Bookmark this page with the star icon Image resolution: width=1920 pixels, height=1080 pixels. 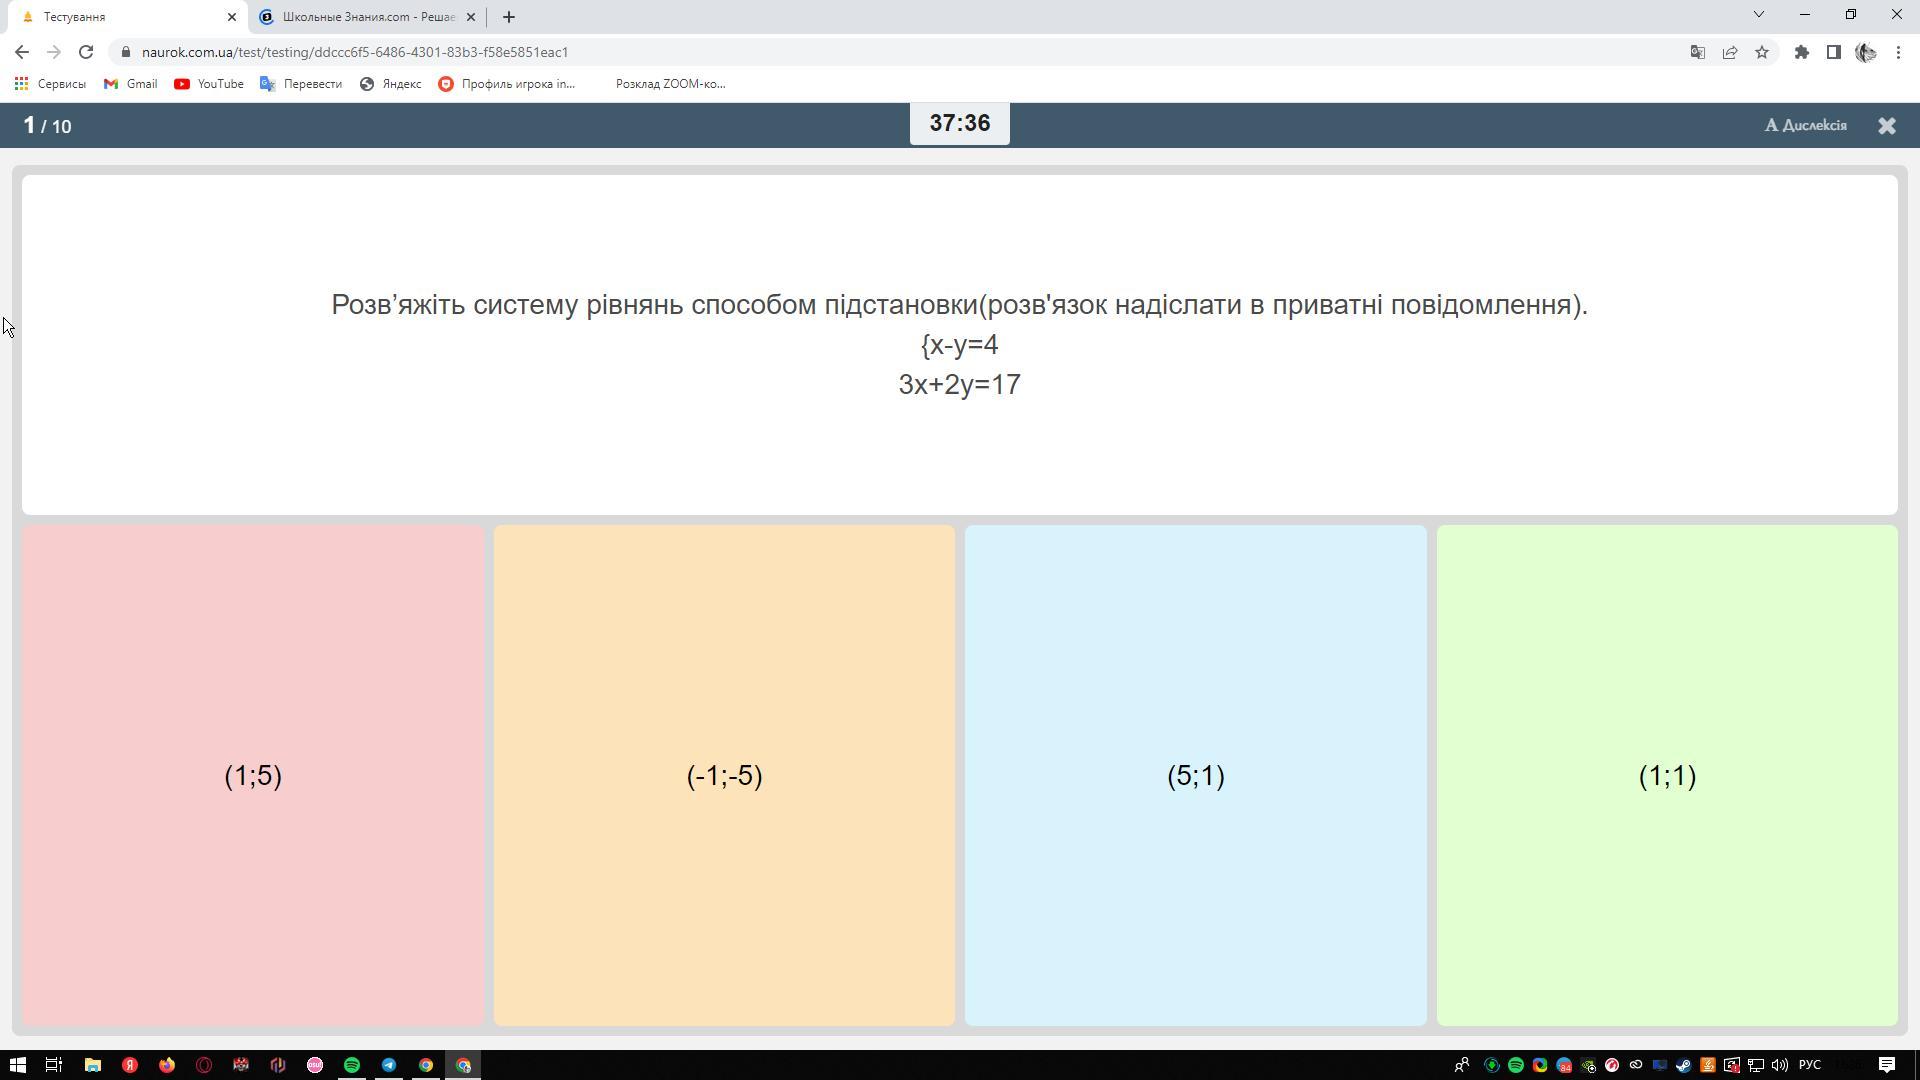pos(1762,52)
